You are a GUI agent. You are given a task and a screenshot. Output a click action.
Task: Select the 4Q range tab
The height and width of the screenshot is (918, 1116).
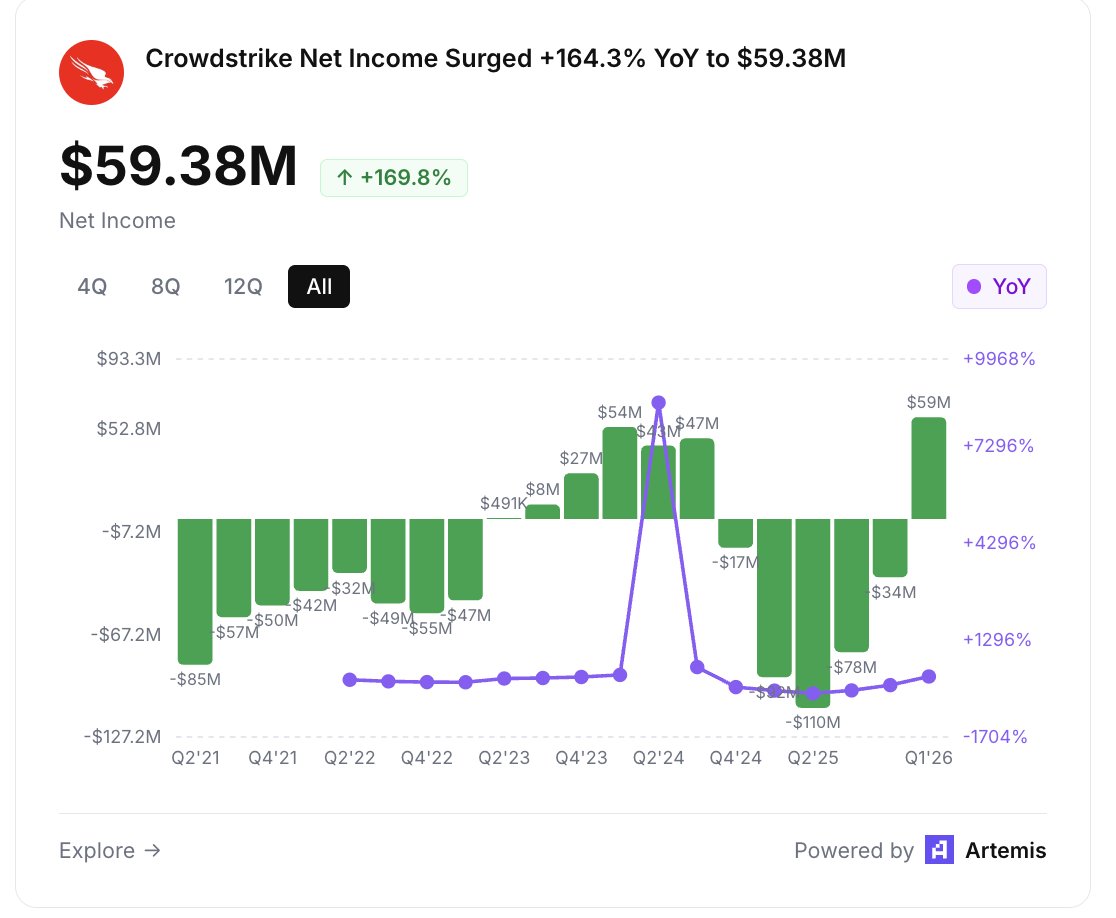click(x=92, y=286)
